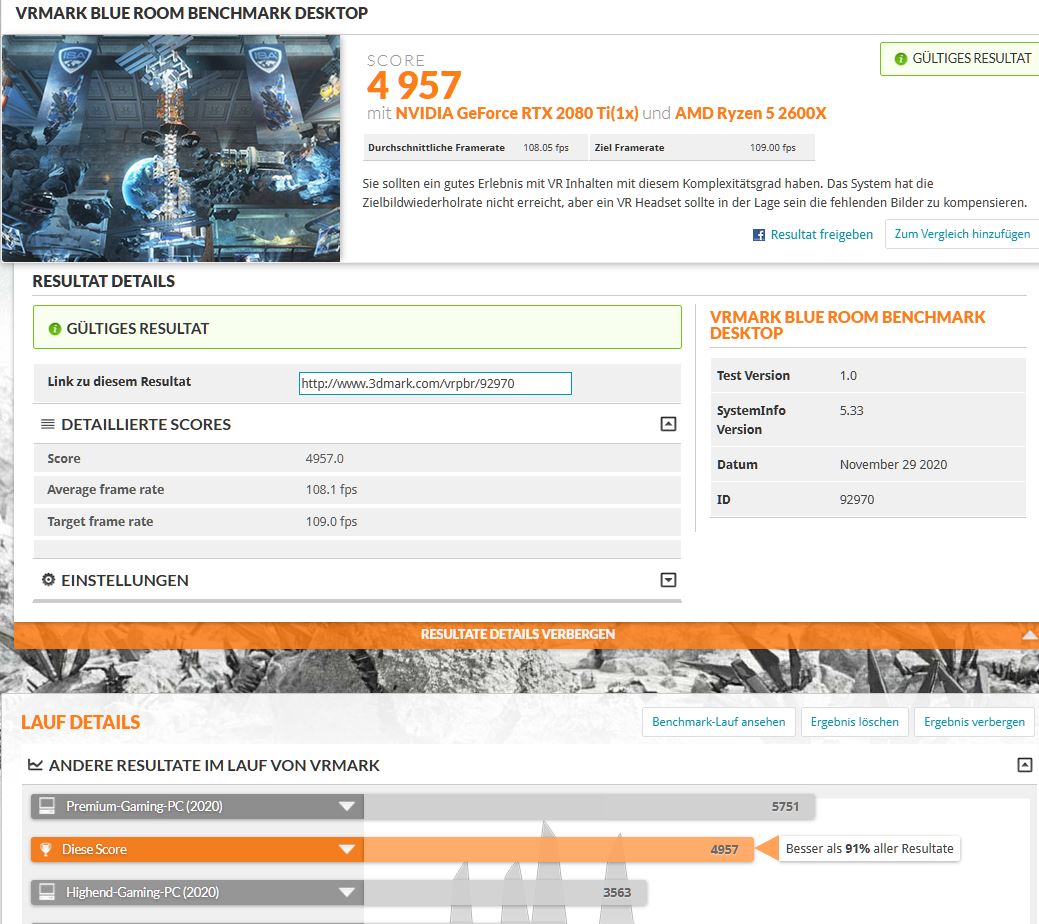Click Ziel Framerate value 109.00 fps

(x=773, y=148)
